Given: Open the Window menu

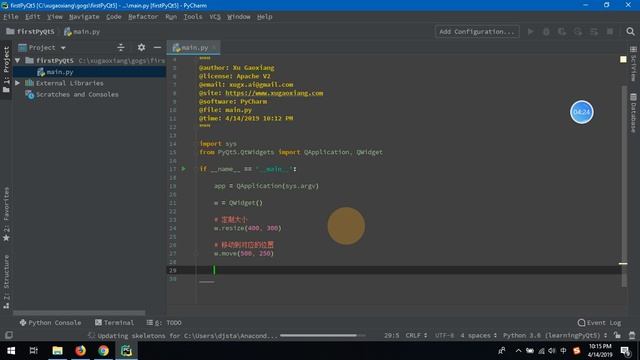Looking at the screenshot, I should (x=238, y=17).
